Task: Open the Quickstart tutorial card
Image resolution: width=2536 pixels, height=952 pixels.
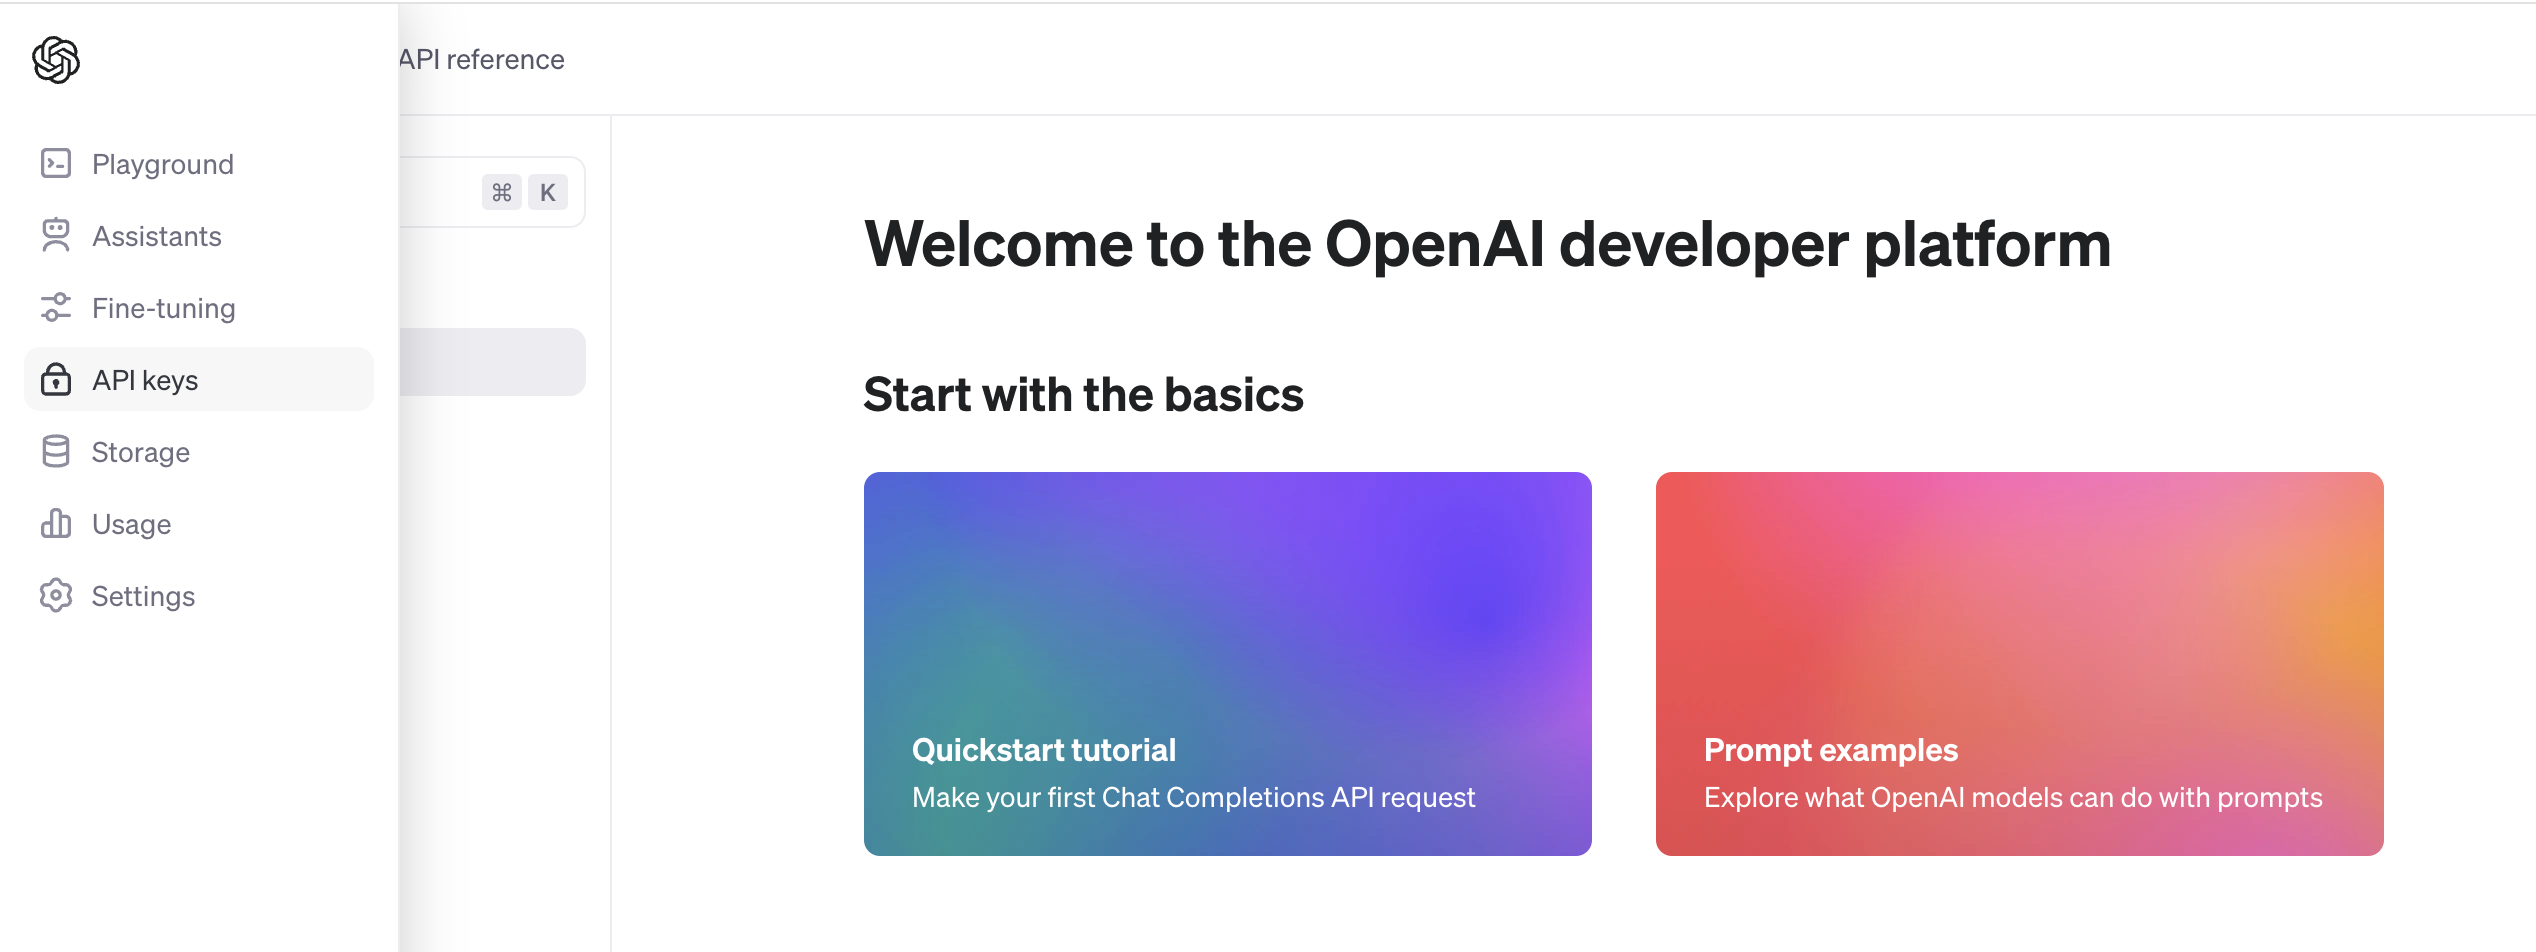Action: 1227,663
